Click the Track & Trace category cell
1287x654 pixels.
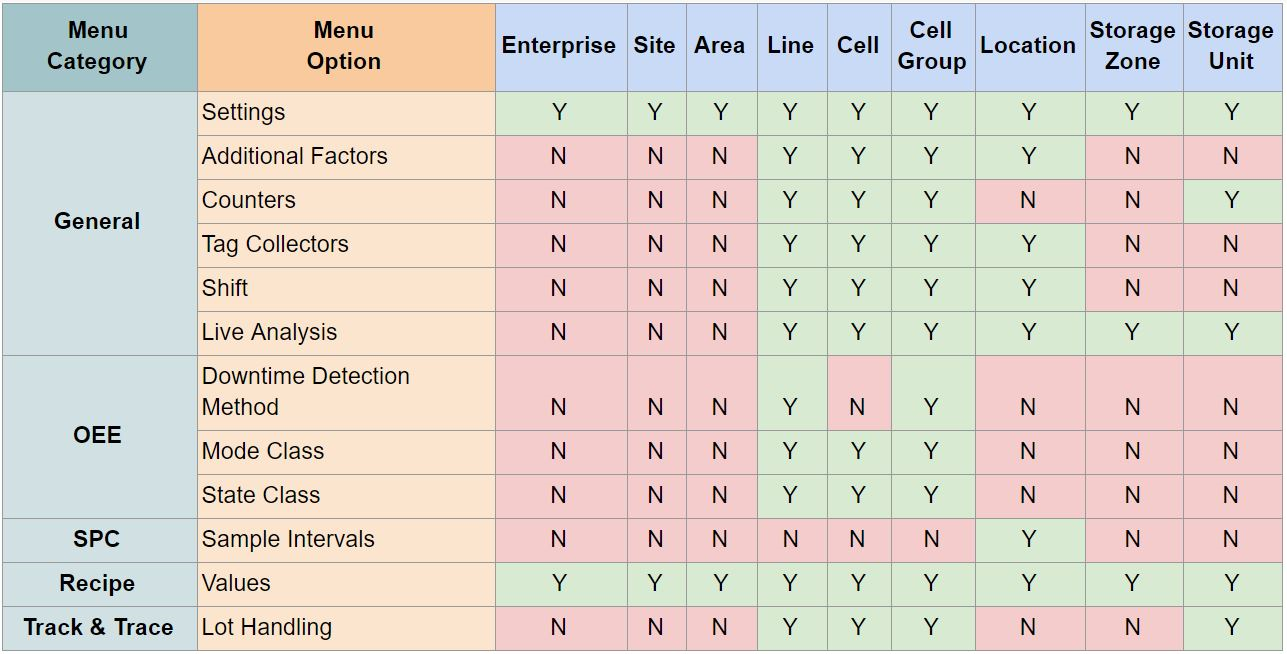pos(98,627)
